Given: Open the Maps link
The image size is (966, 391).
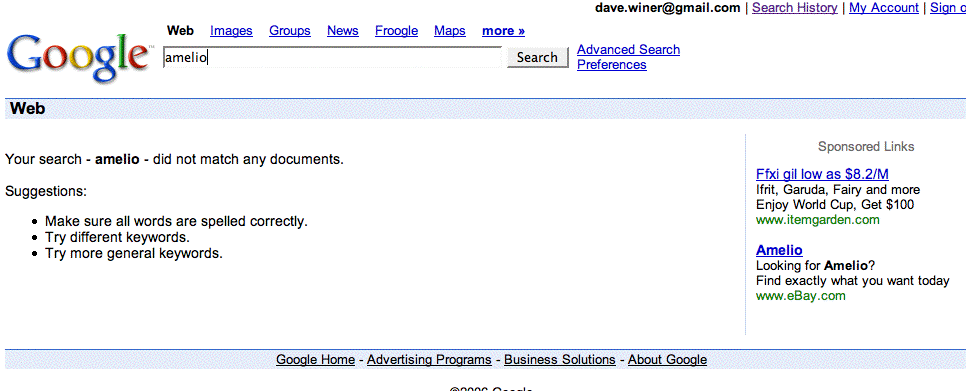Looking at the screenshot, I should (x=450, y=31).
